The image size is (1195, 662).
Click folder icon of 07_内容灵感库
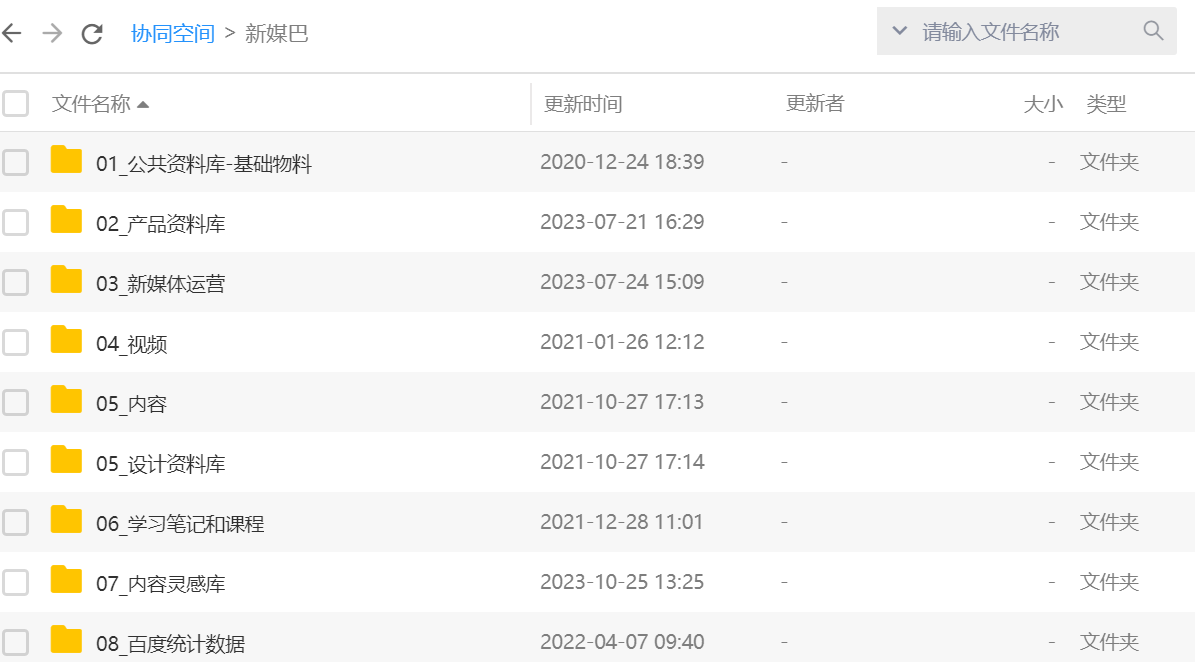[x=66, y=581]
